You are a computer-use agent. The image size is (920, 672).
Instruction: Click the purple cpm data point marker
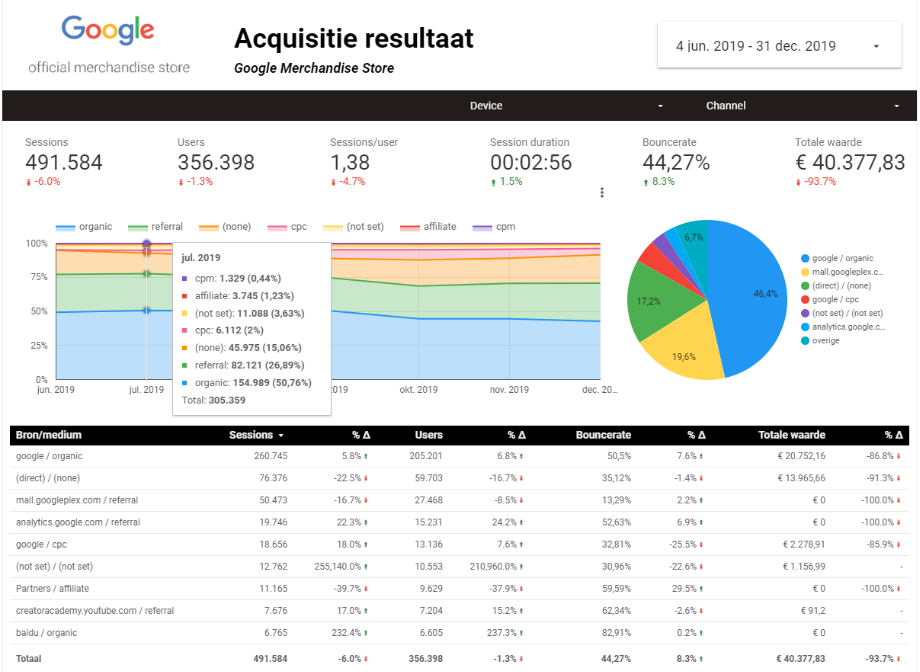click(147, 244)
